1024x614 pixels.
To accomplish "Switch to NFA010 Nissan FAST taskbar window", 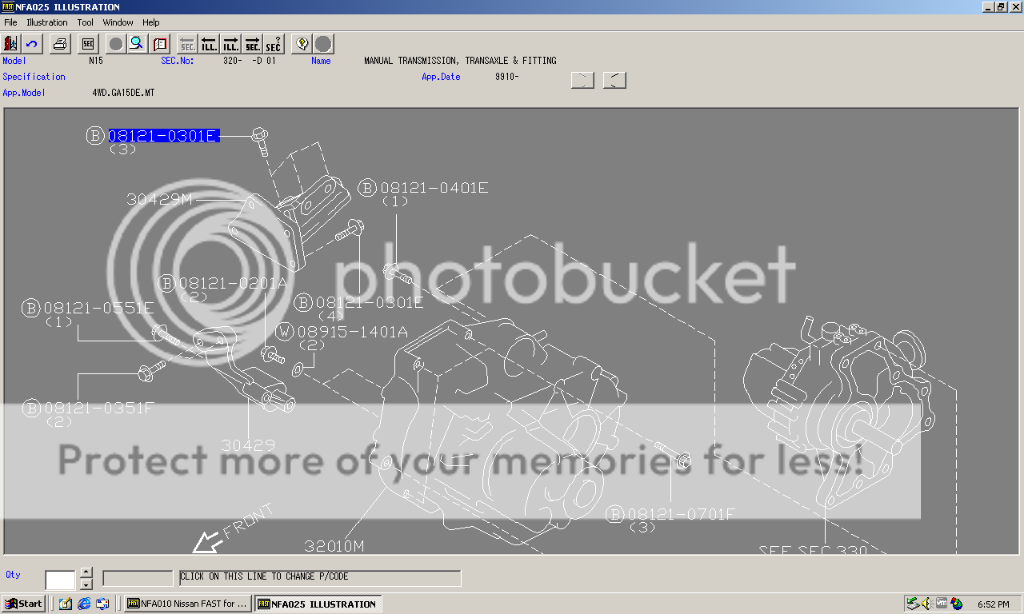I will click(187, 604).
